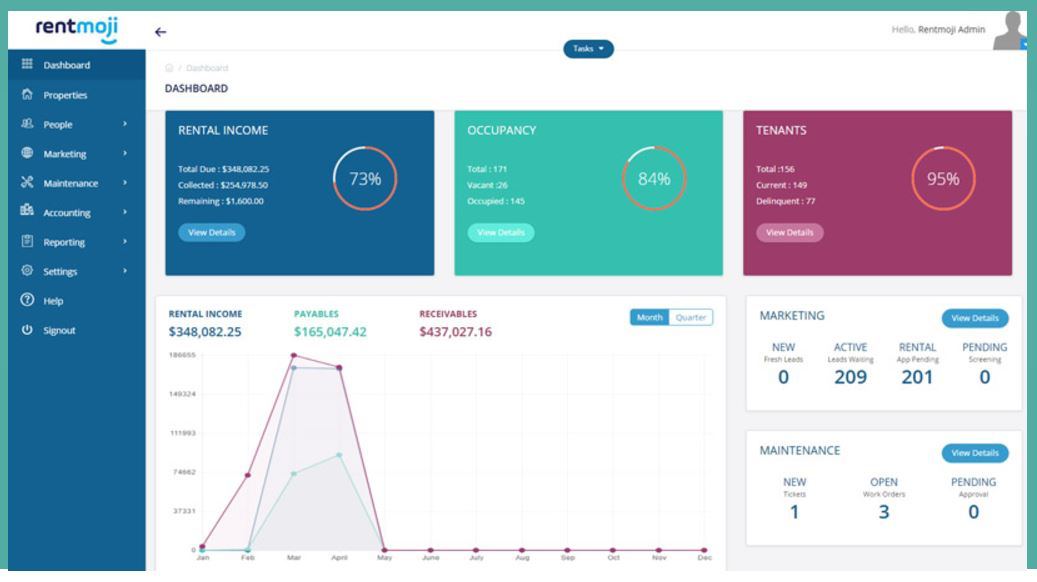Click View Details on the Tenants card
This screenshot has width=1037, height=582.
point(789,232)
